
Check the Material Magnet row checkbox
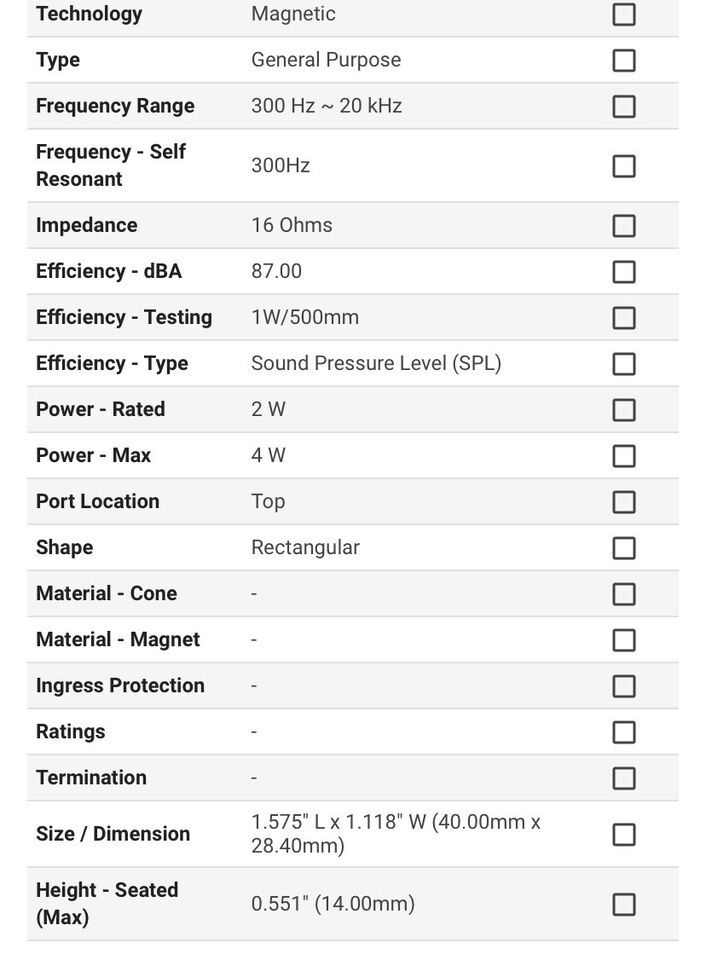(x=623, y=640)
